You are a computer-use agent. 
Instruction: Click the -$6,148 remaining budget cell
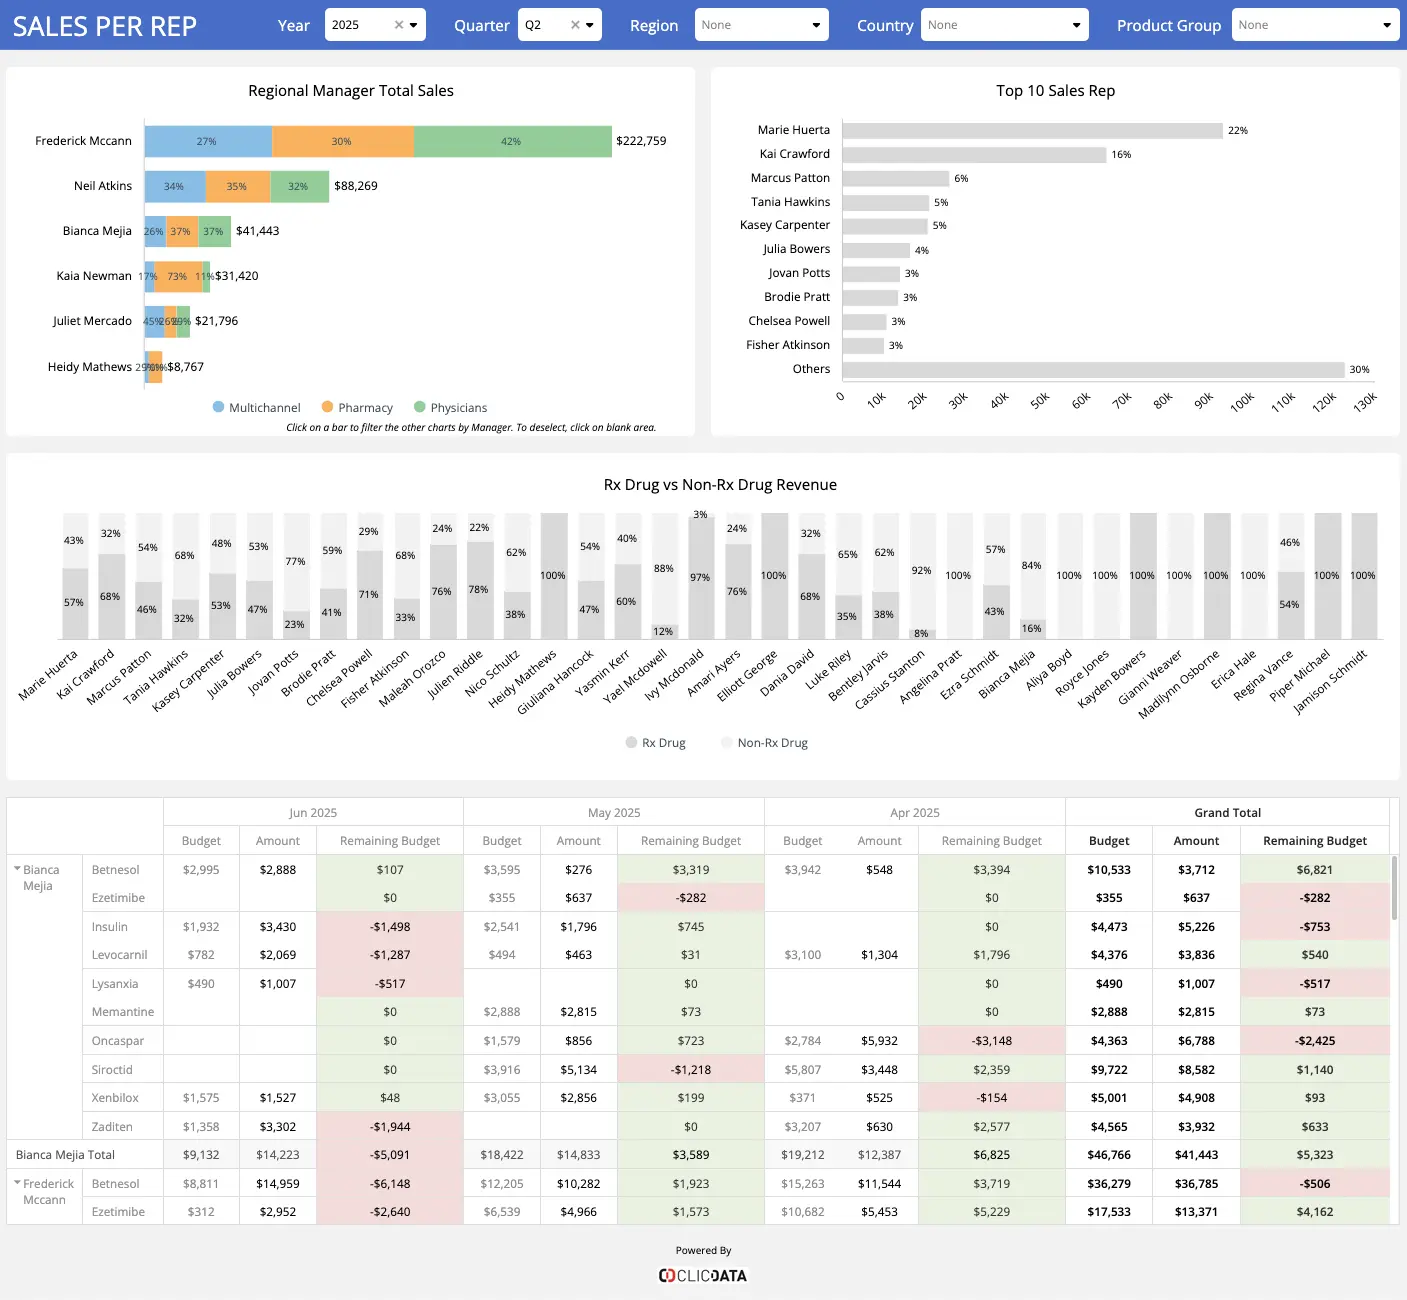(x=390, y=1183)
